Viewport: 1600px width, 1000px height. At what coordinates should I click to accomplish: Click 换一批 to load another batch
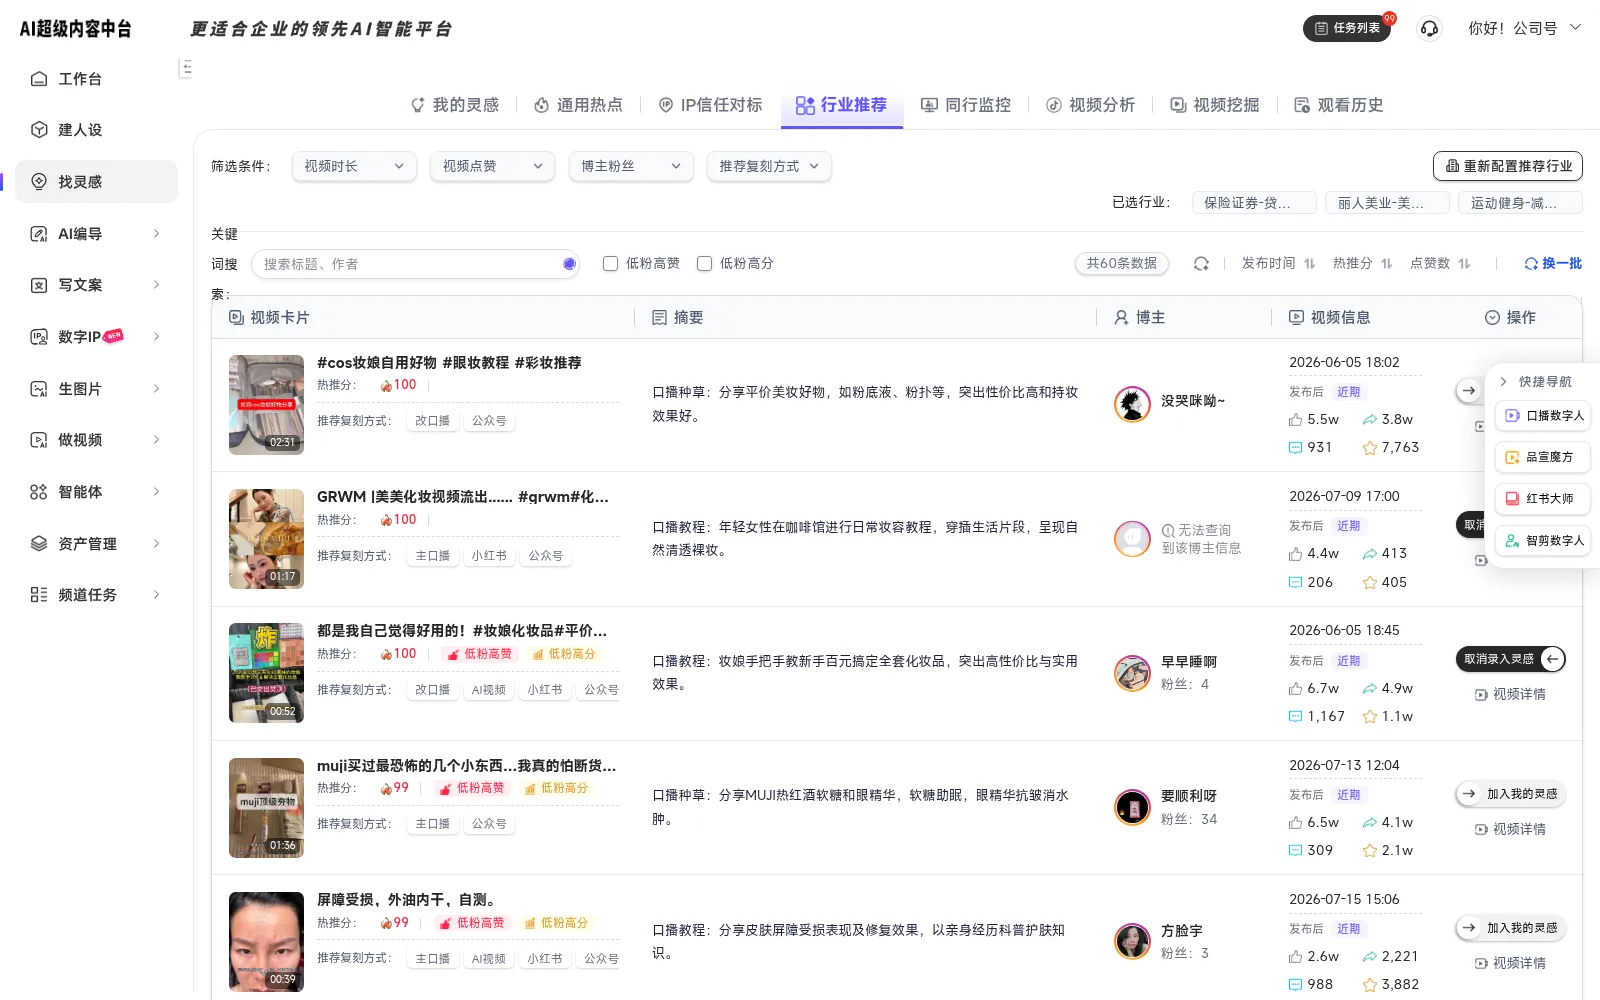(1553, 264)
